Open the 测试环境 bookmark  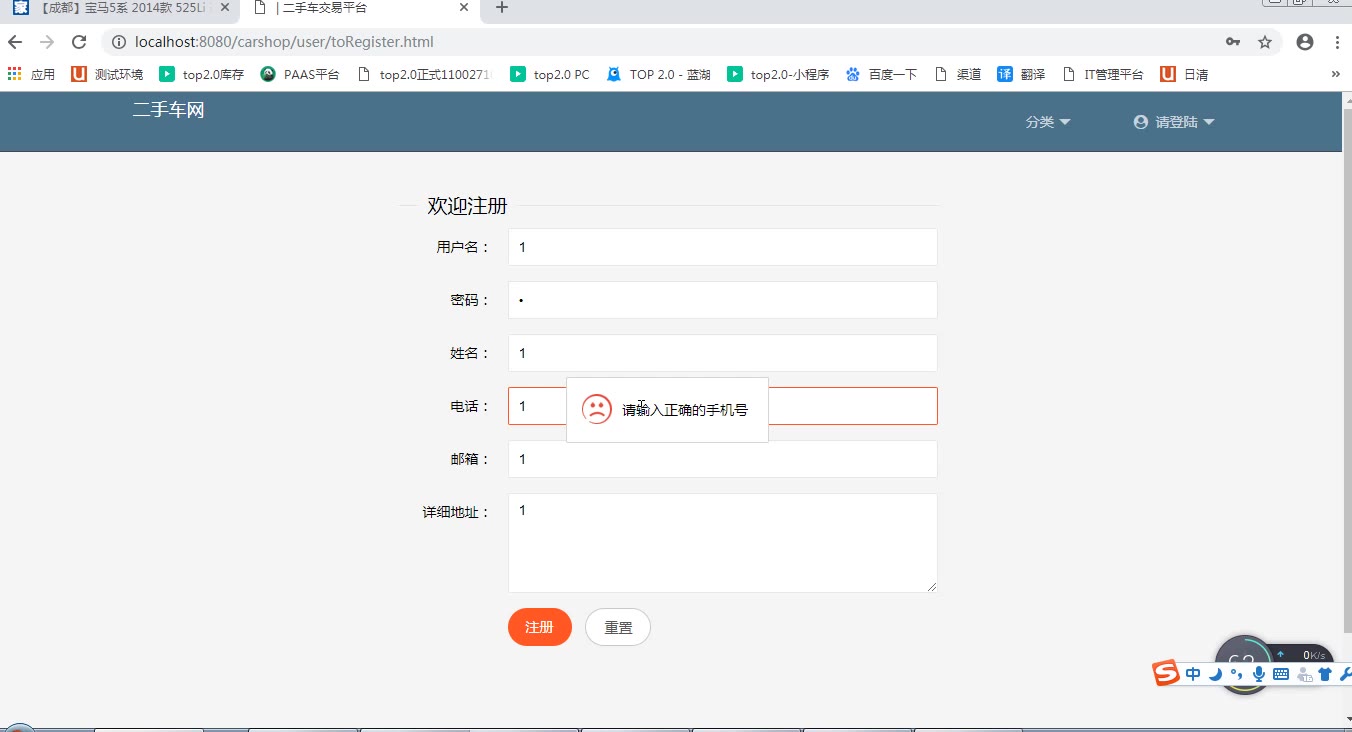(107, 74)
